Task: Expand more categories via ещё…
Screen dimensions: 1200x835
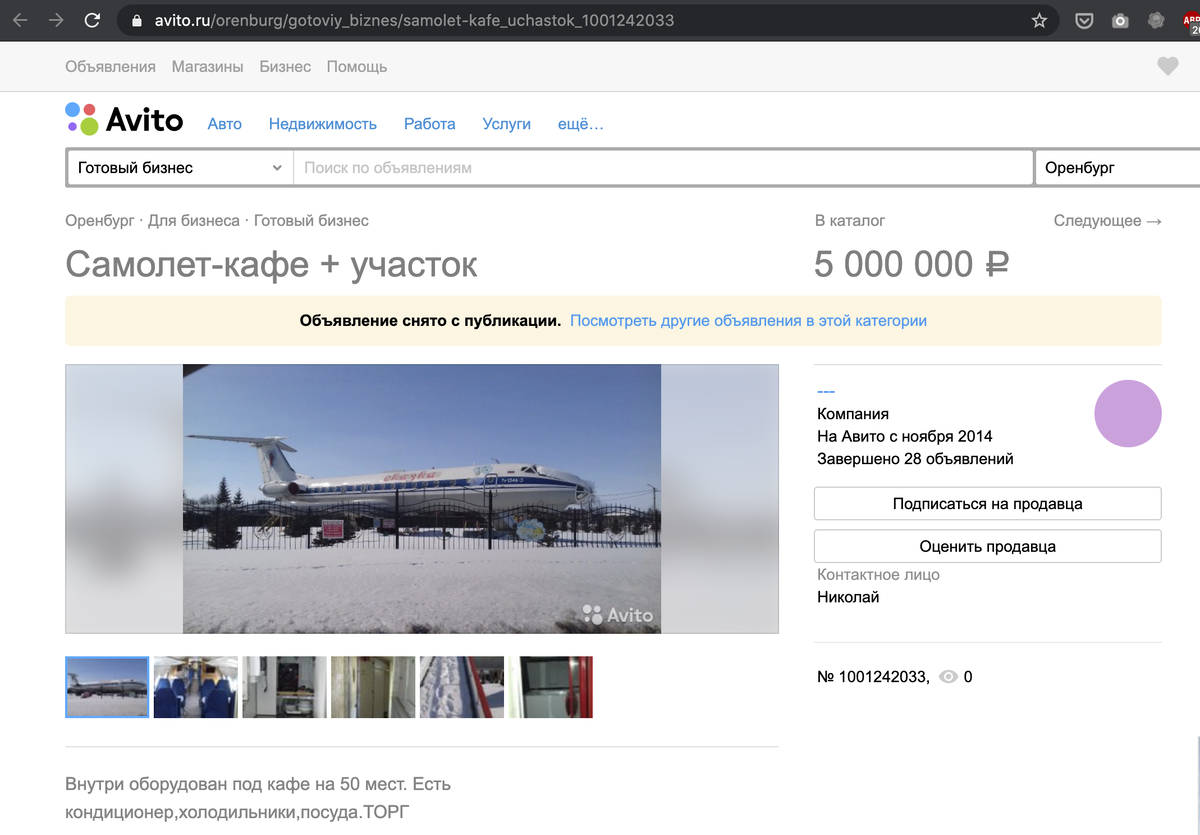Action: [x=581, y=124]
